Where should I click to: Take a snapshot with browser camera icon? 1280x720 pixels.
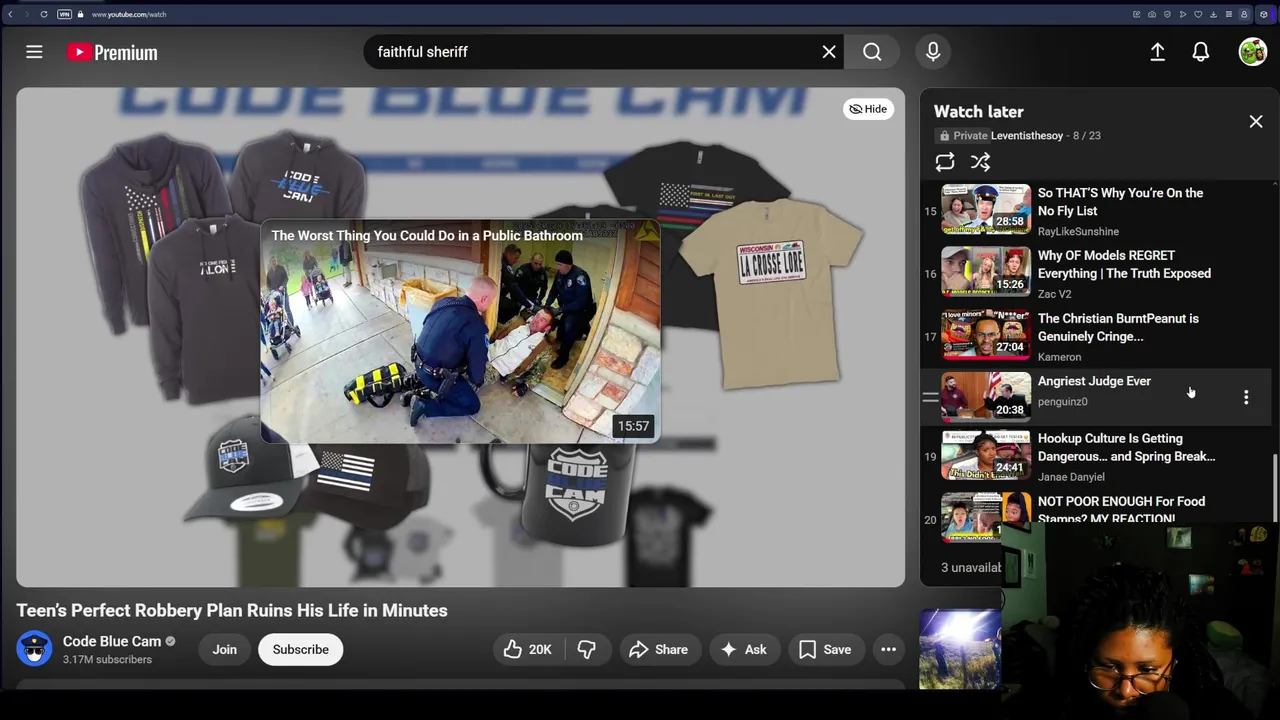tap(1152, 14)
